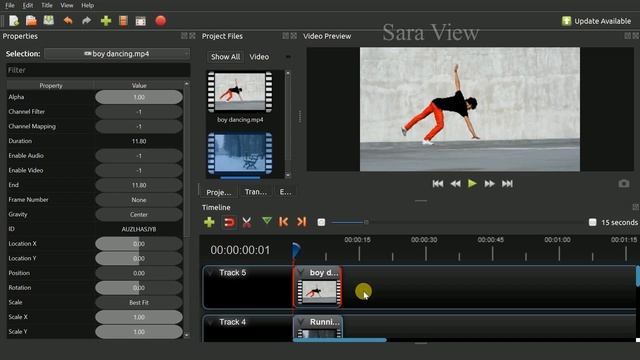Open the Gravity Center value
The width and height of the screenshot is (640, 360).
(x=139, y=214)
